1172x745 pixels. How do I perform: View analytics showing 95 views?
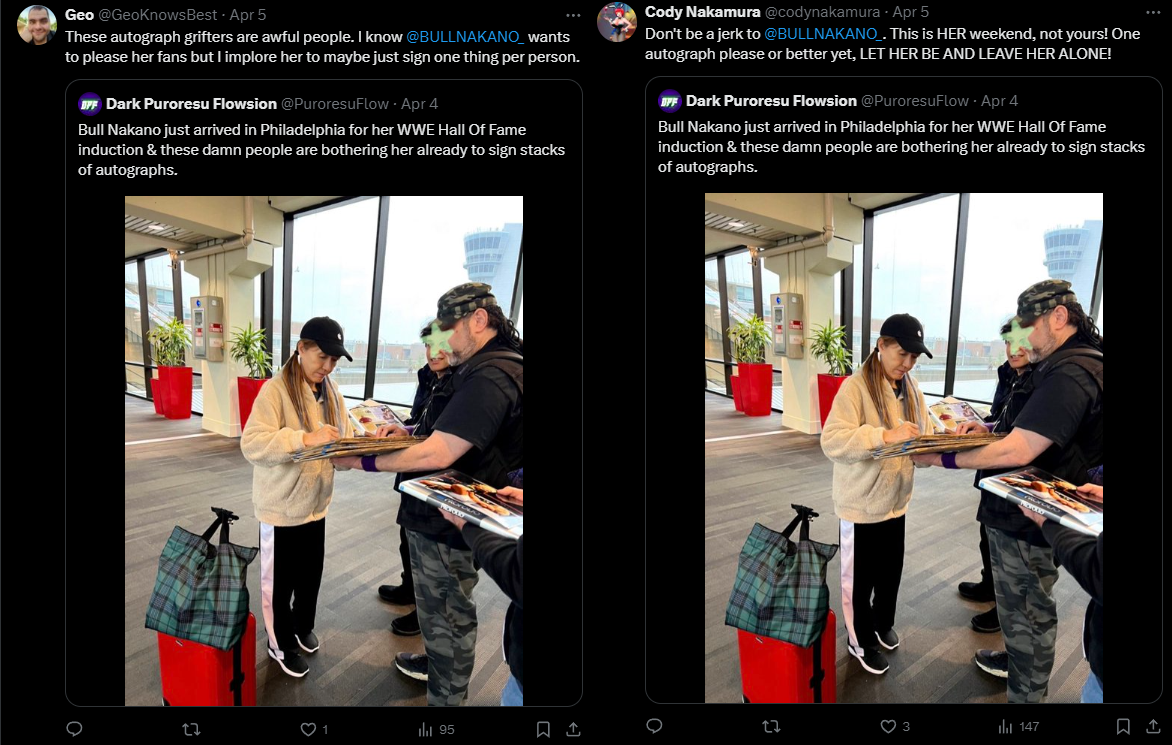436,729
